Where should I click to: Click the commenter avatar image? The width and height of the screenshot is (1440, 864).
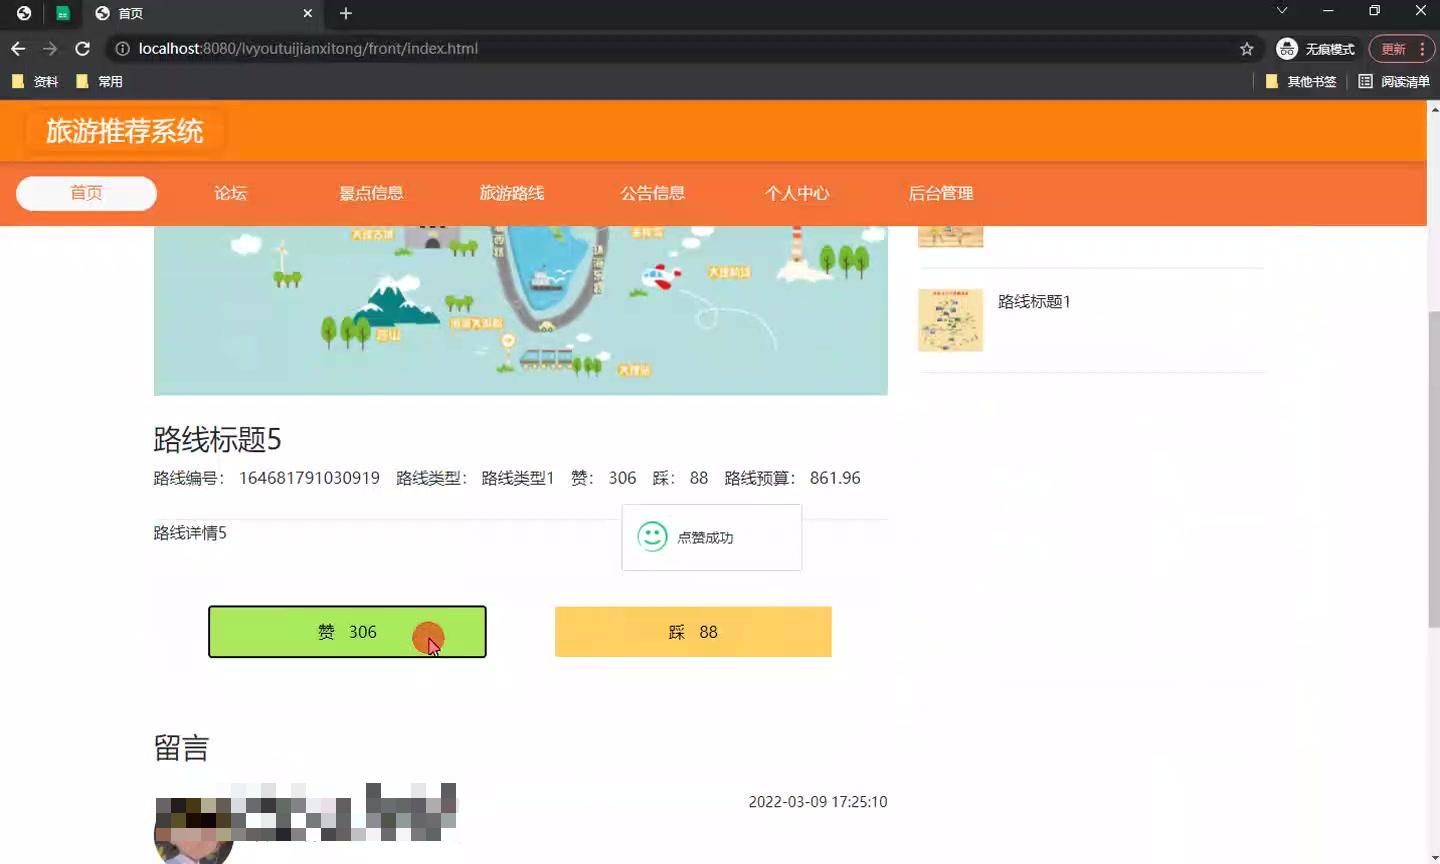tap(194, 831)
